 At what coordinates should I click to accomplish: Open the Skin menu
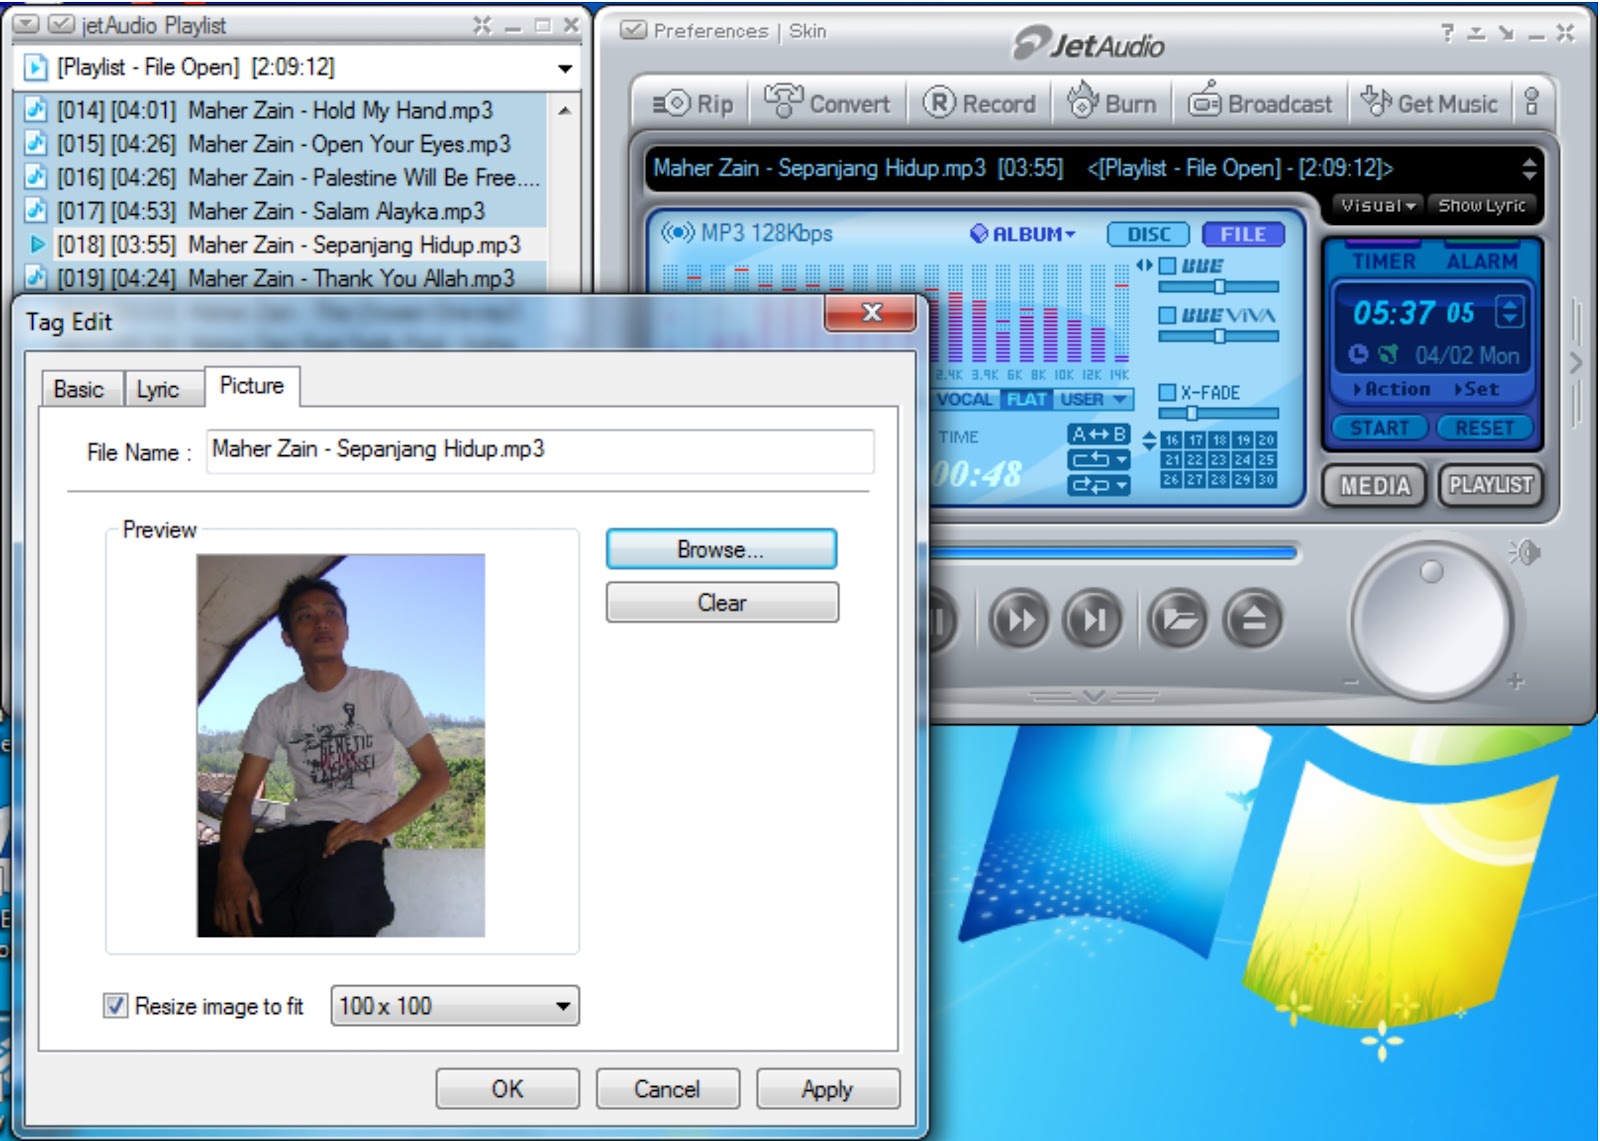click(x=808, y=31)
